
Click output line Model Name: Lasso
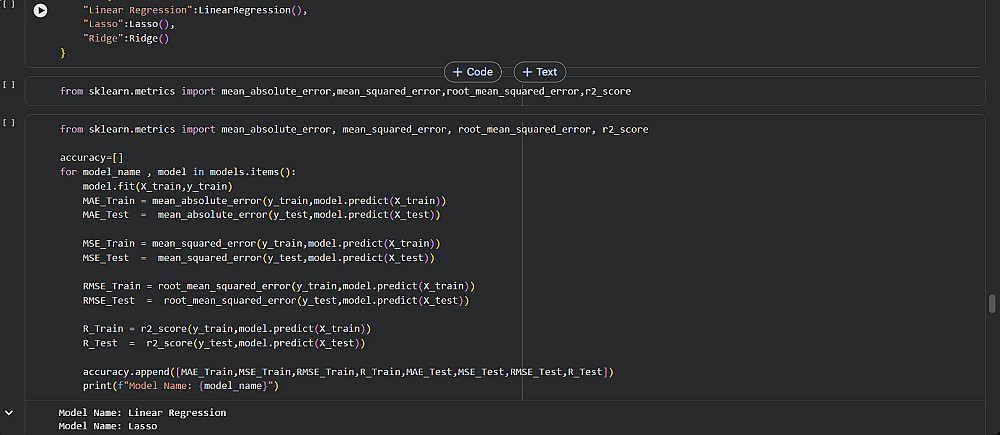pos(108,426)
